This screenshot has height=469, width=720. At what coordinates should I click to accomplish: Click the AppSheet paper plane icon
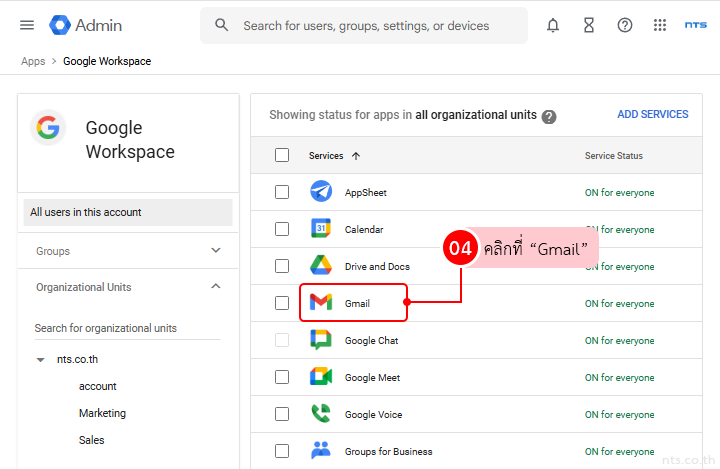tap(321, 192)
